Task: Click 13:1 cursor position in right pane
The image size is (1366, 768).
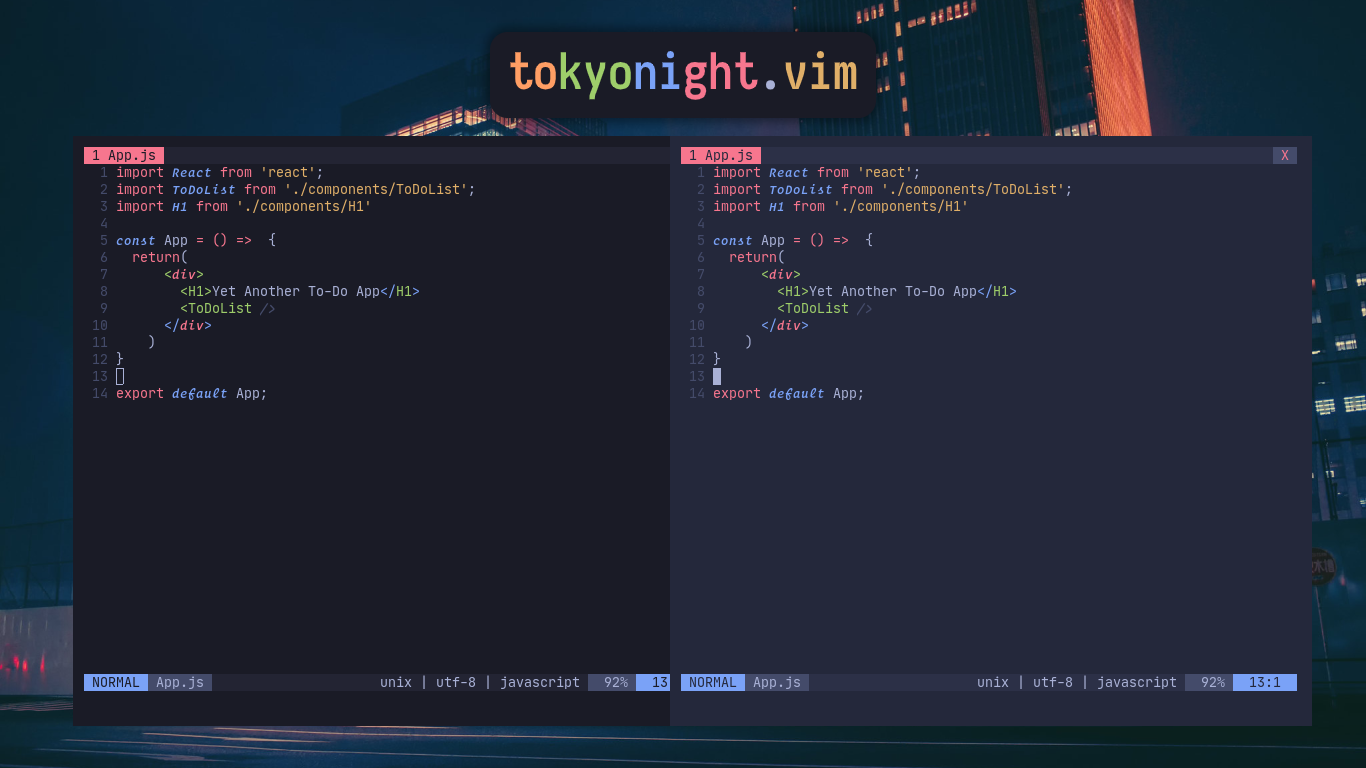Action: coord(1265,682)
